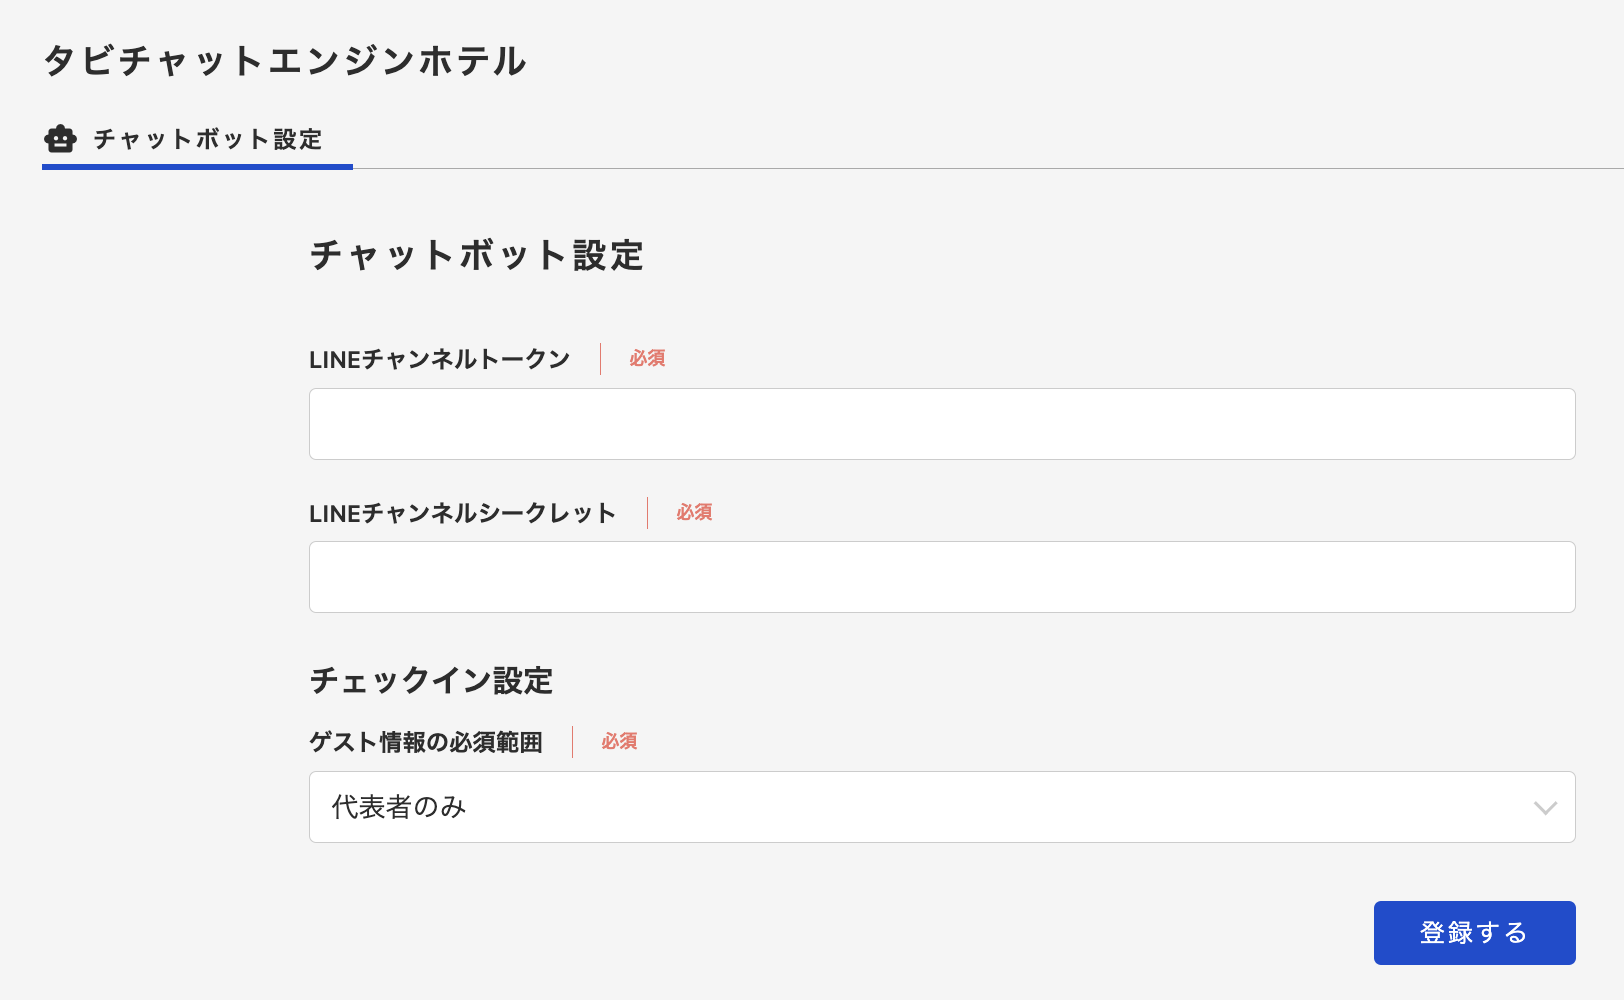1624x1000 pixels.
Task: Click red divider after LINEチャンネルシークレット label
Action: coord(647,513)
